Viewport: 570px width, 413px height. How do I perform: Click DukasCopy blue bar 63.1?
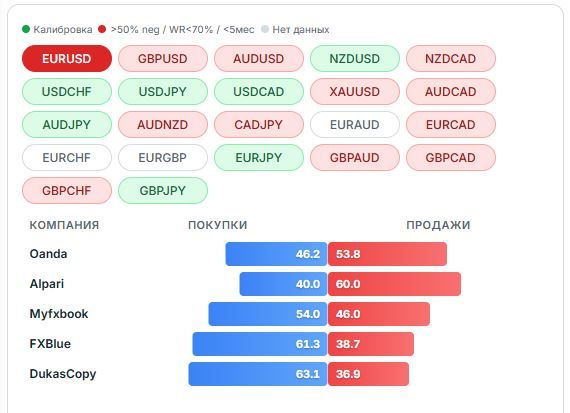[x=258, y=374]
